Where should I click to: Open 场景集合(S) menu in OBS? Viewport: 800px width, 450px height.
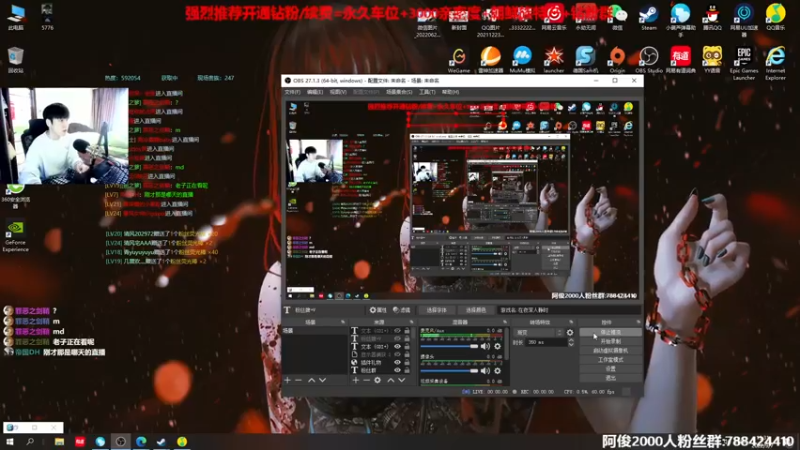(x=399, y=92)
